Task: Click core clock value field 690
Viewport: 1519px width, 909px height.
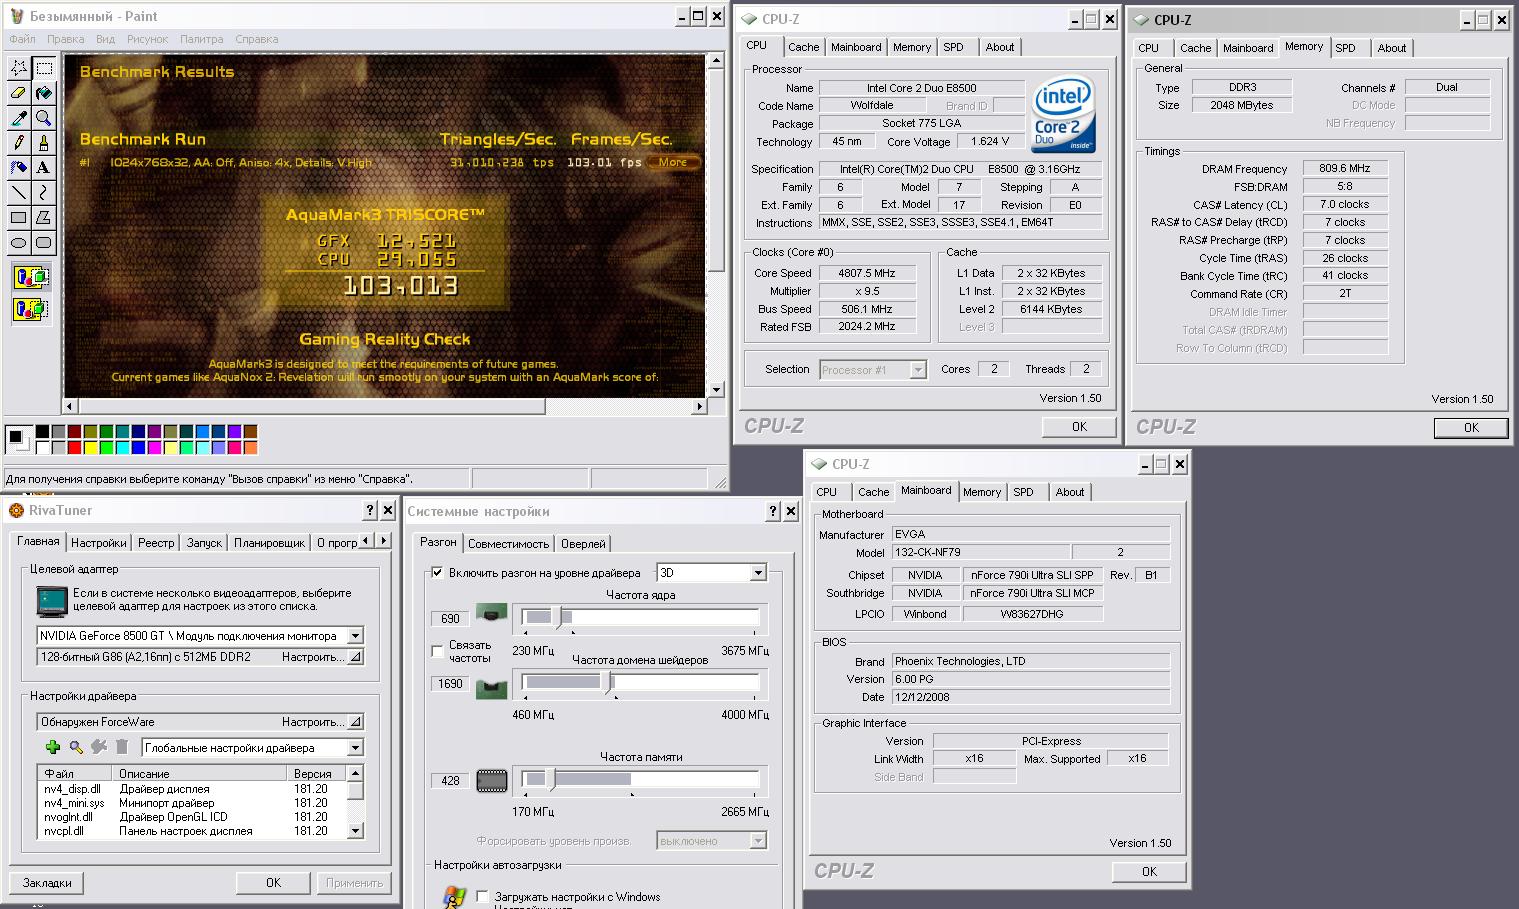Action: [450, 618]
